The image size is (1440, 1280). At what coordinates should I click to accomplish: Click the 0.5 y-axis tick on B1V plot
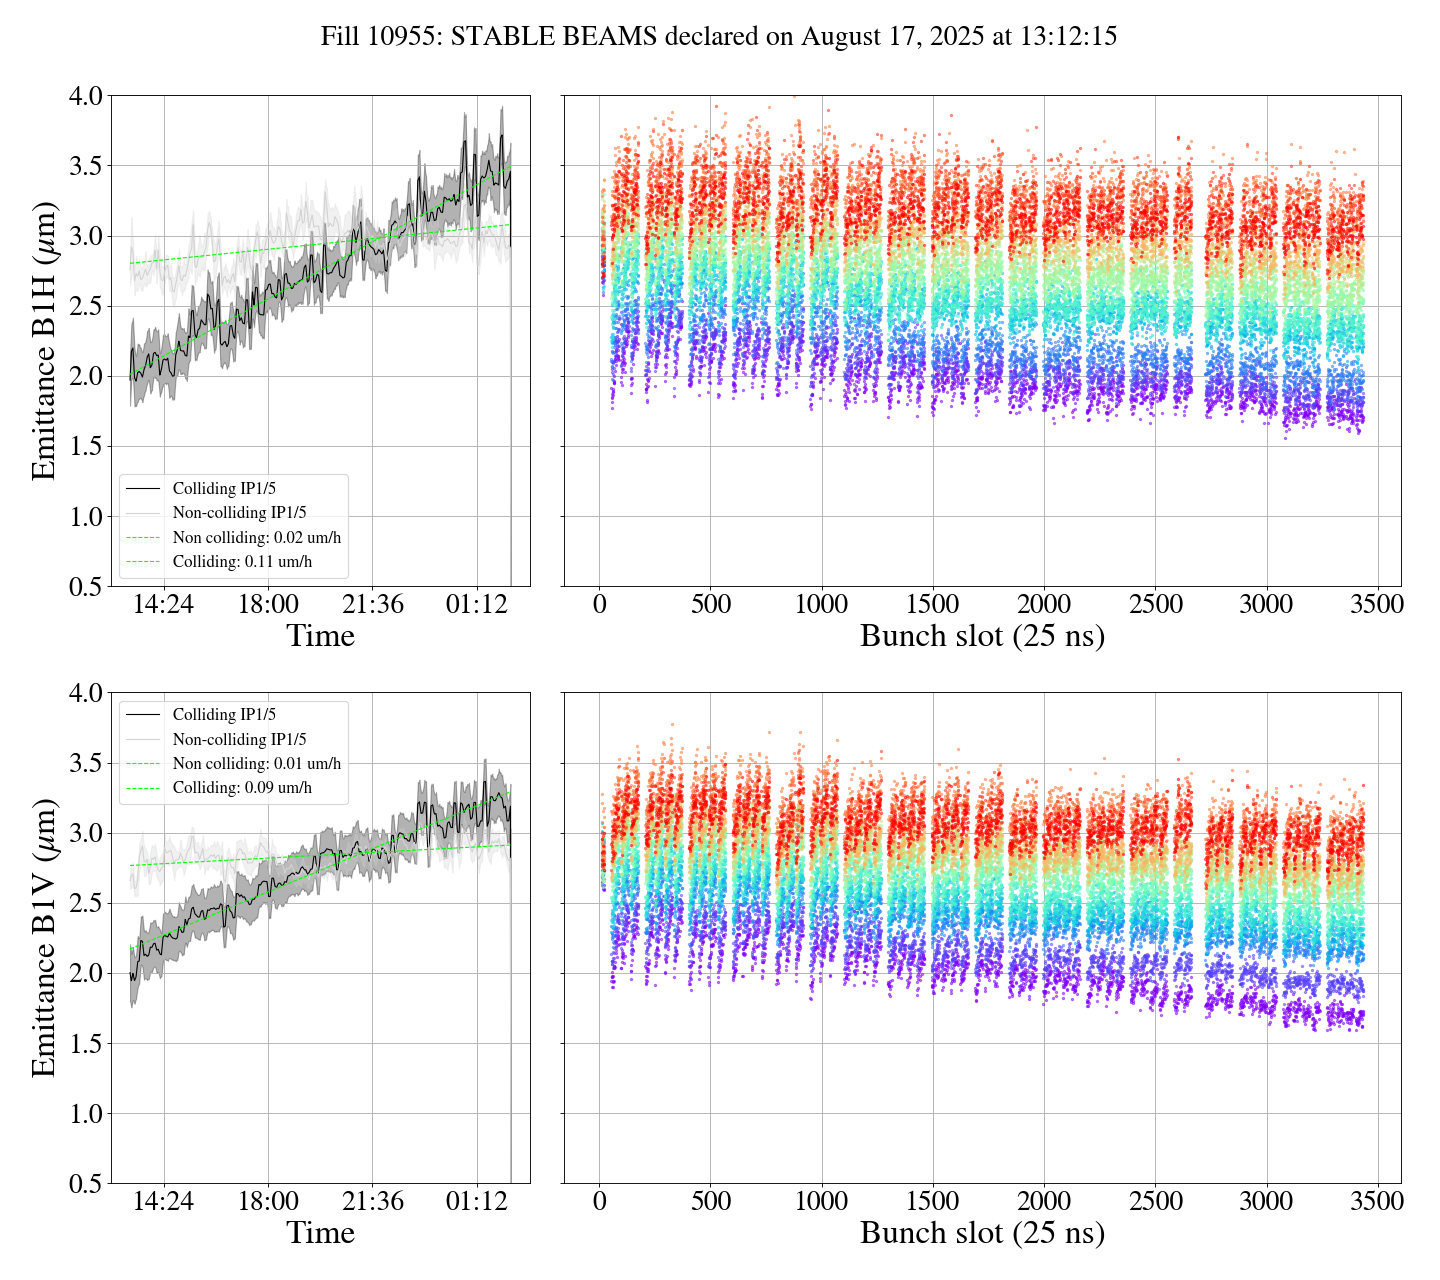pos(85,1184)
